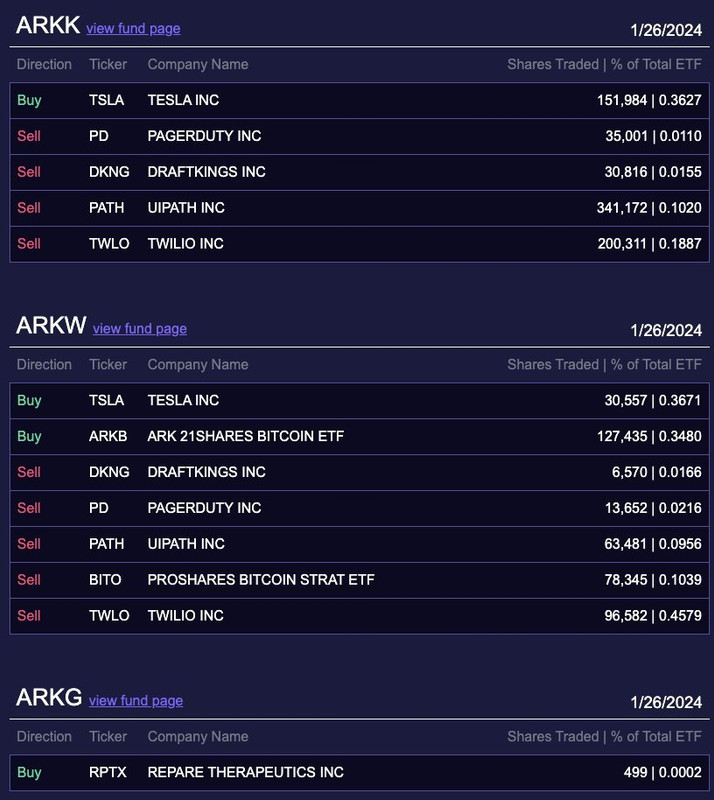Click the TESLA INC row under ARKW

tap(359, 401)
